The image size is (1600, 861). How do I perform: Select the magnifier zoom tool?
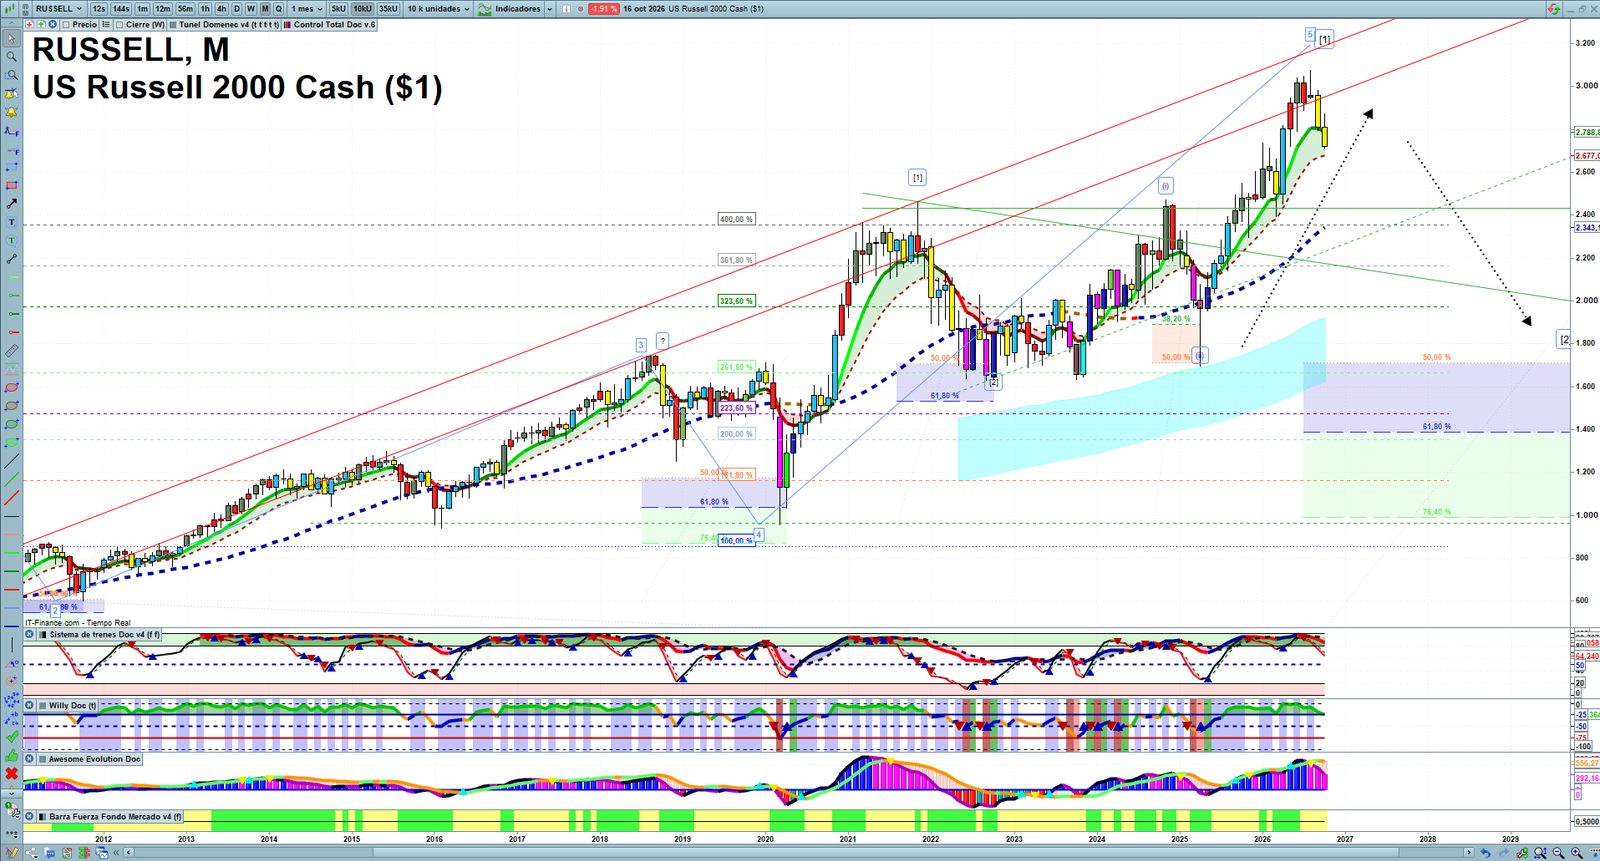11,57
